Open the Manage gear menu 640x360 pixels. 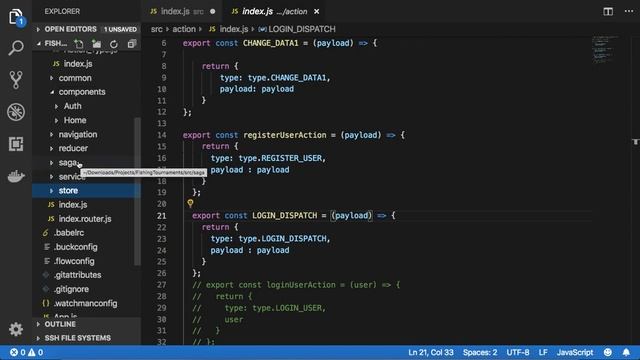(x=16, y=329)
